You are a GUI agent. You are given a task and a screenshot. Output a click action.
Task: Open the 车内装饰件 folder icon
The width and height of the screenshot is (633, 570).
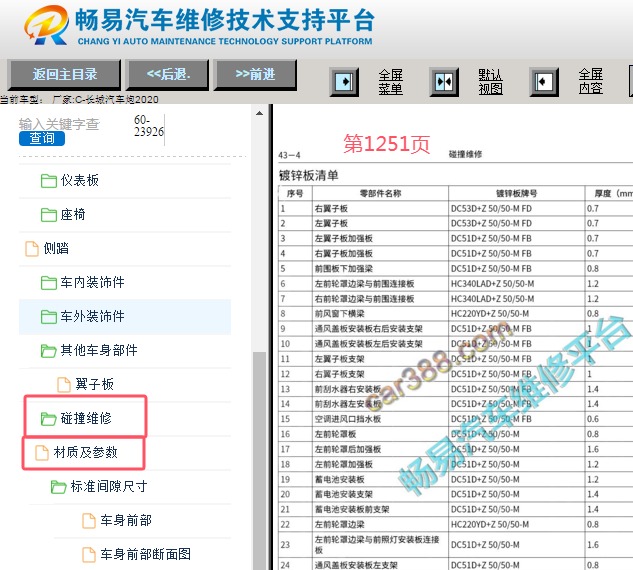(48, 283)
